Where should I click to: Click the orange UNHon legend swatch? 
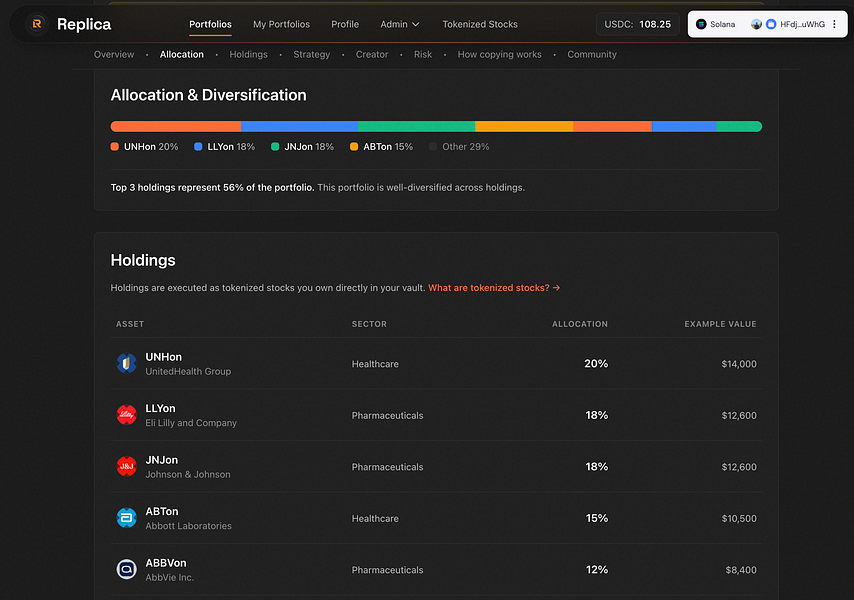[x=114, y=146]
